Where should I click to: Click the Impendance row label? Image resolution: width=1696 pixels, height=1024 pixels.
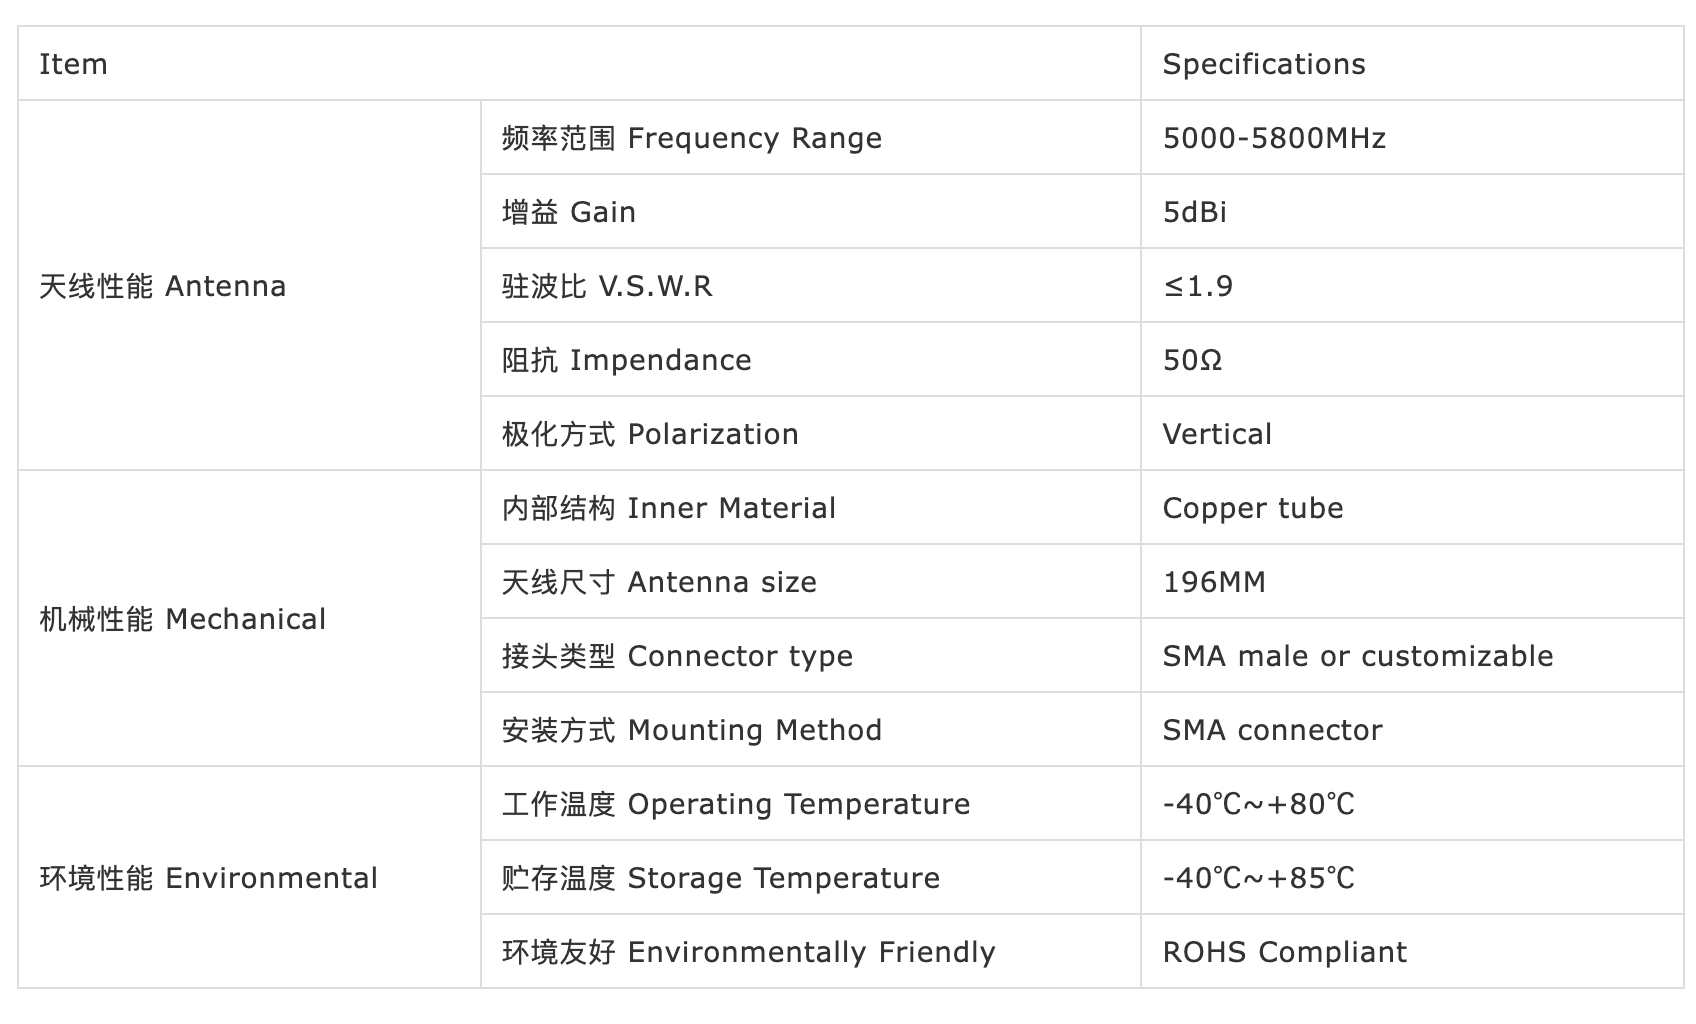(626, 360)
